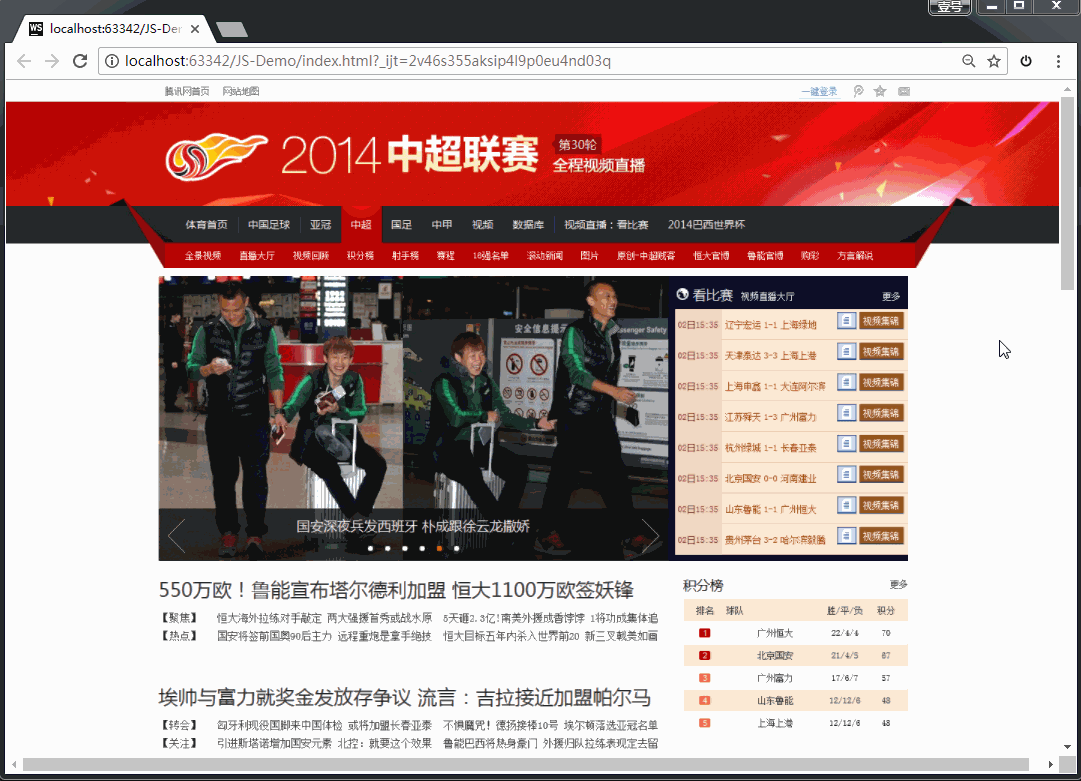Select the last carousel indicator dot
This screenshot has height=781, width=1081.
tap(456, 549)
